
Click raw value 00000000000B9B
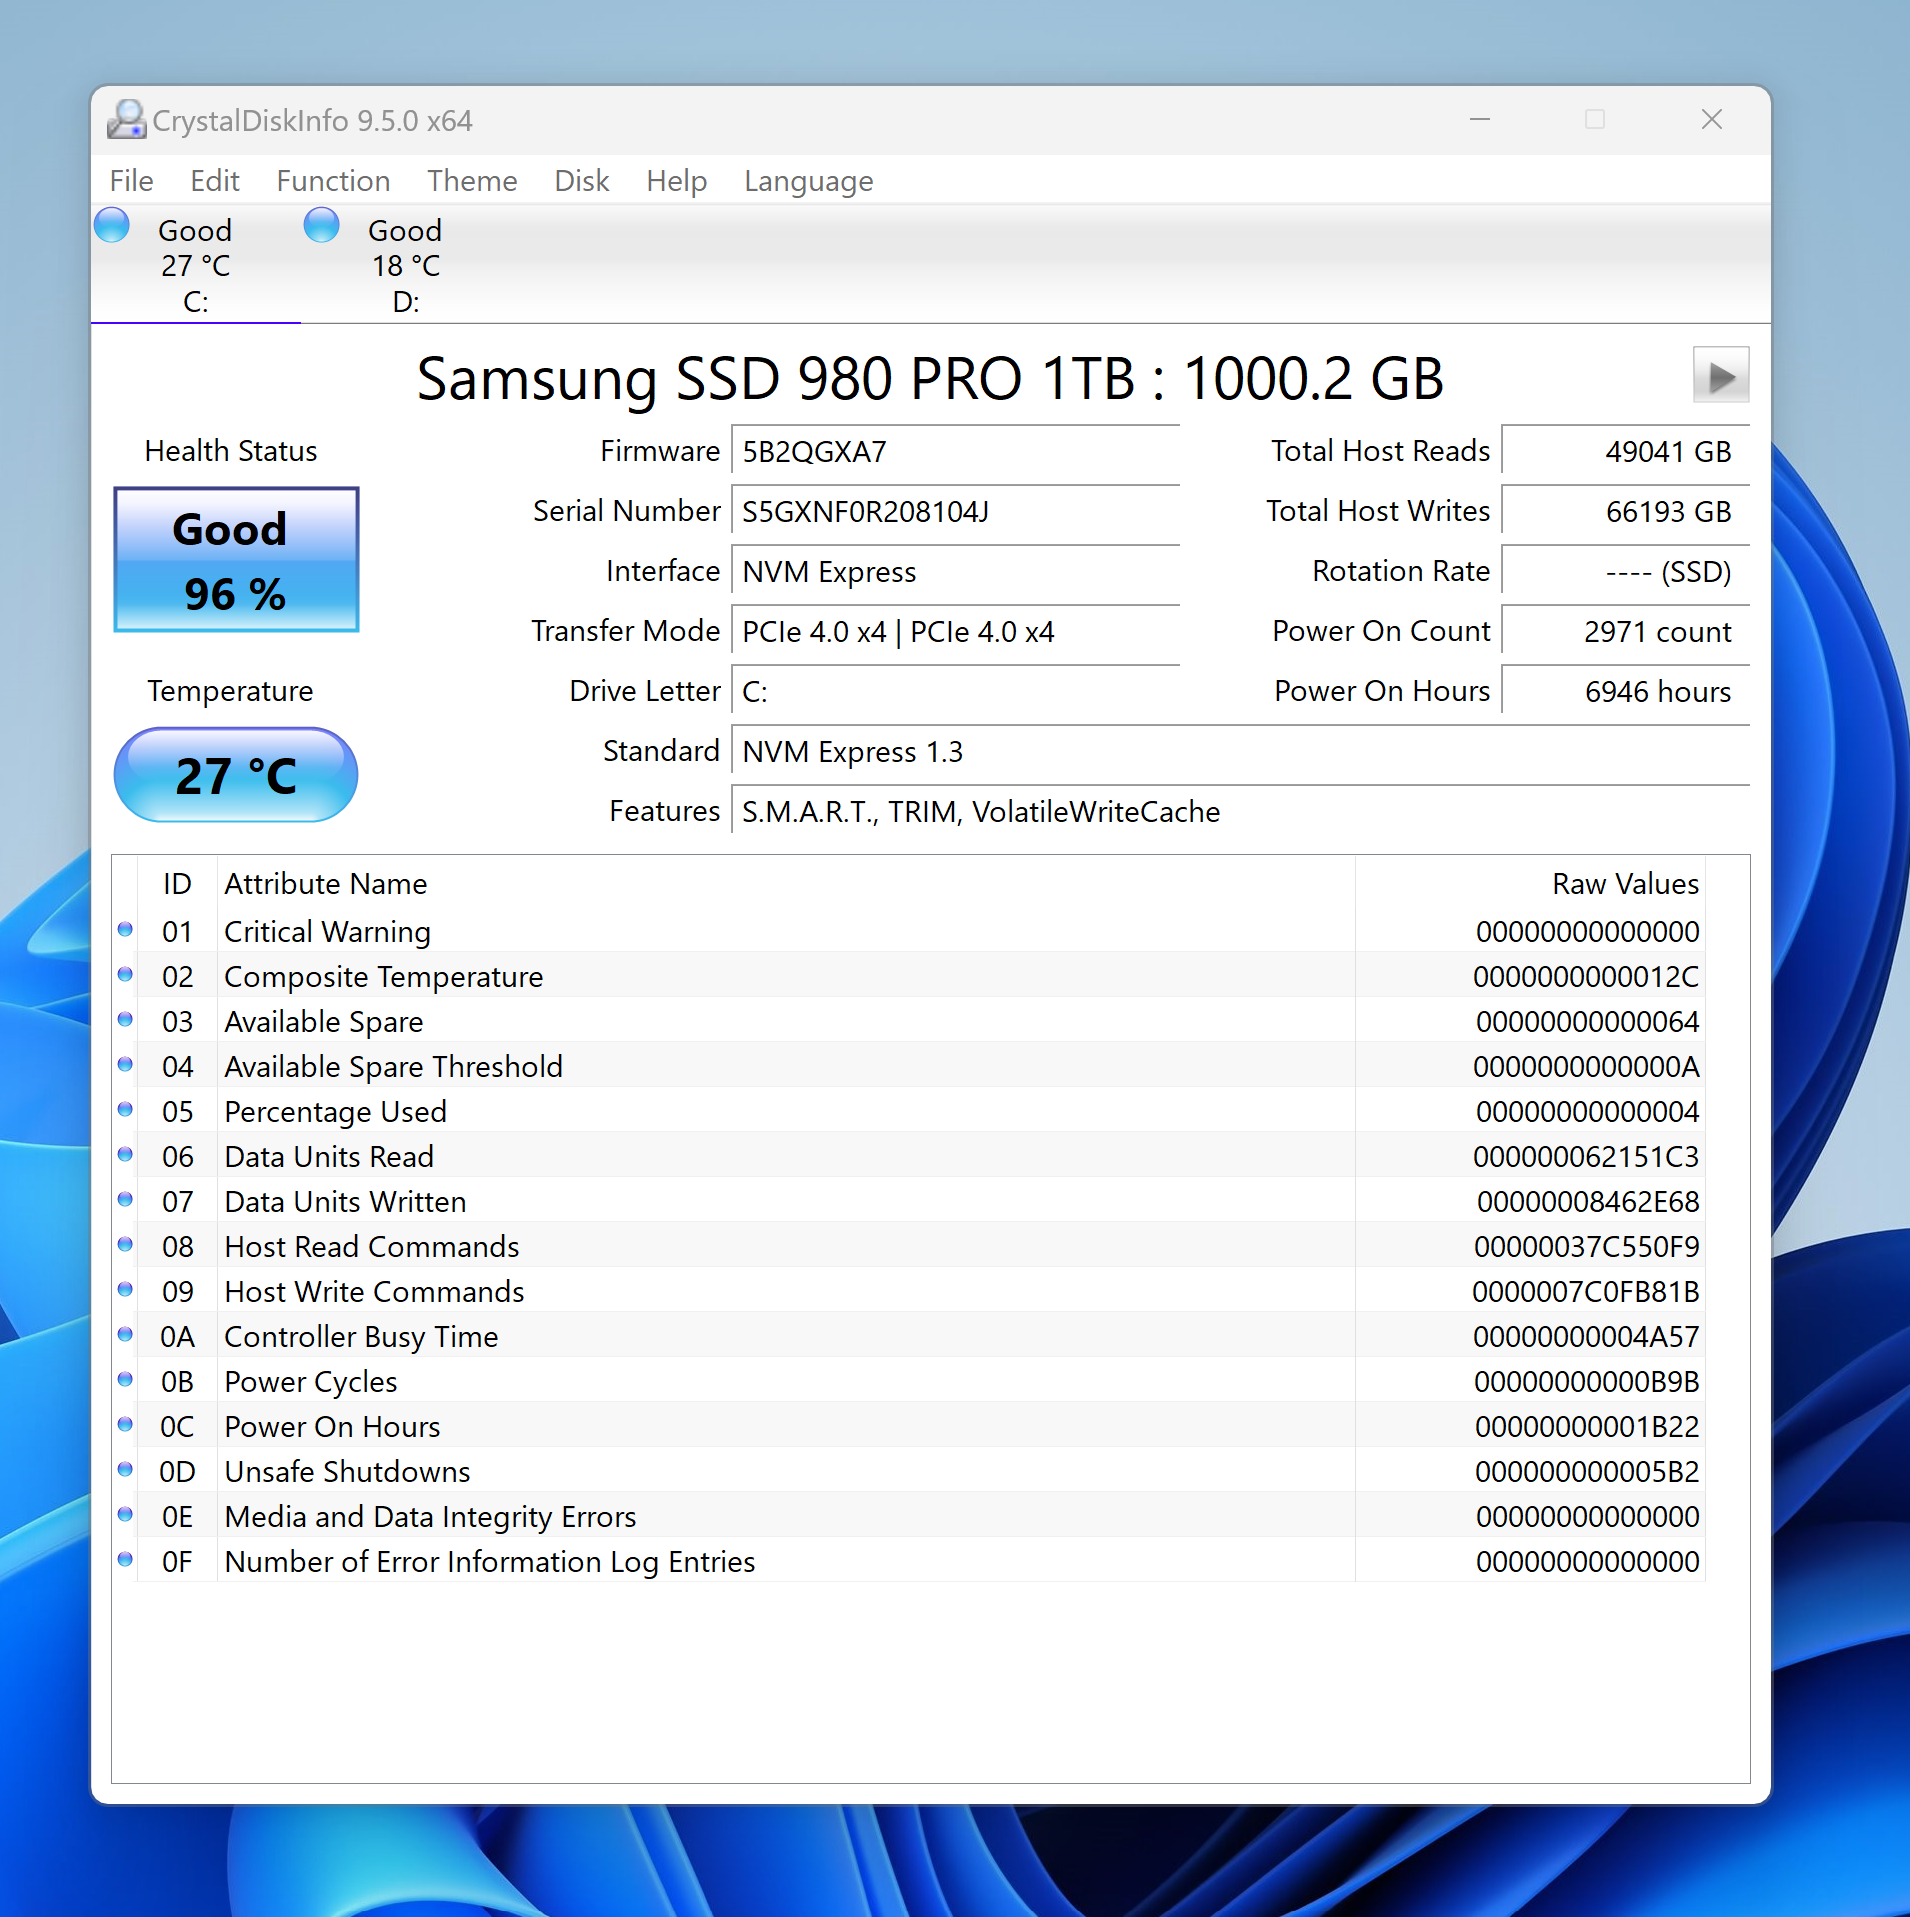[1587, 1382]
